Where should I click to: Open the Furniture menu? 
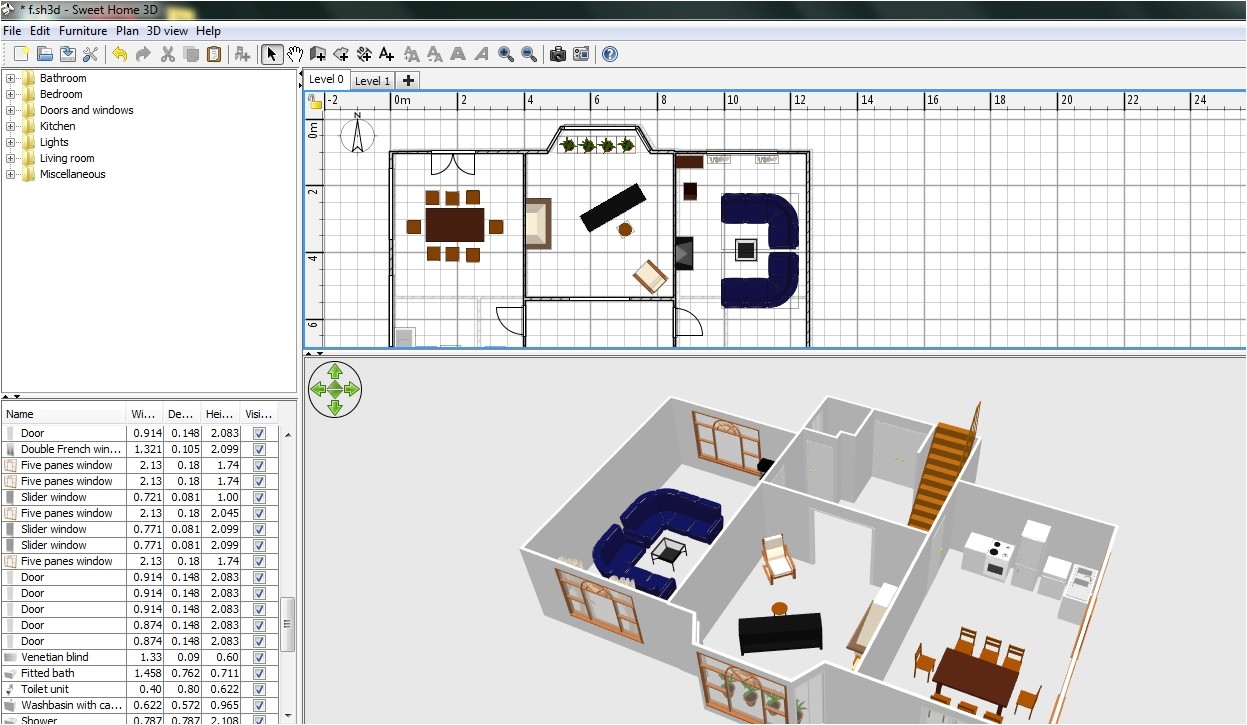pyautogui.click(x=83, y=31)
